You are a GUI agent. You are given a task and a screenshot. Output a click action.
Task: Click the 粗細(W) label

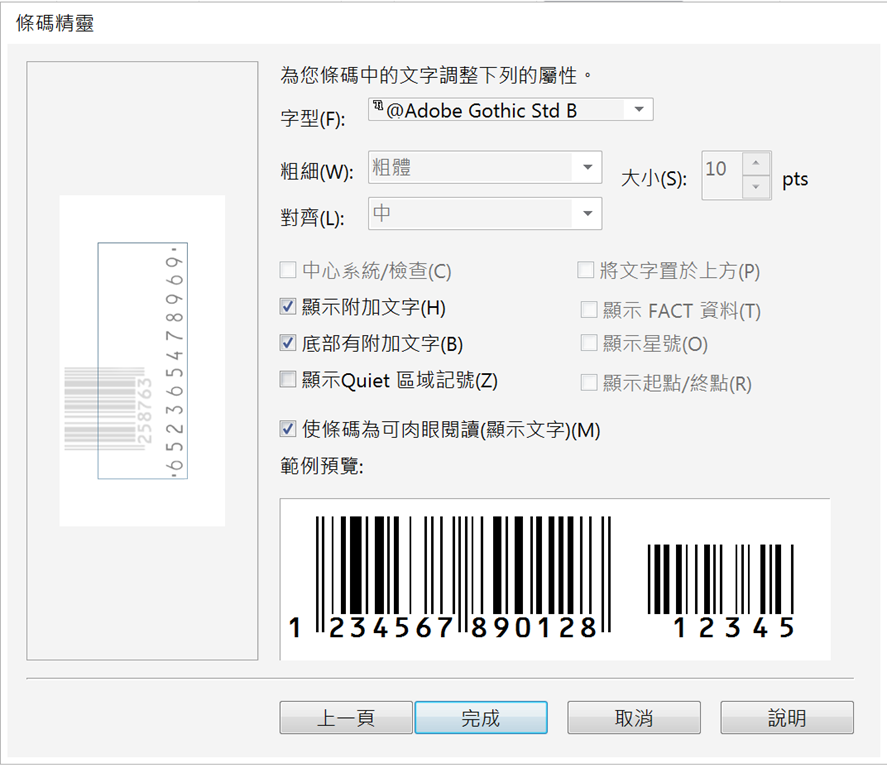point(317,171)
